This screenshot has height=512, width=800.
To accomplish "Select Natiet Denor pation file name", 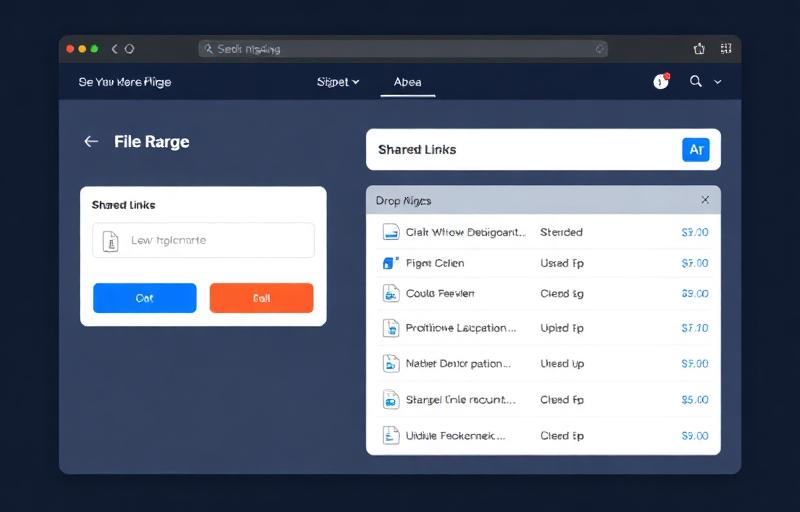I will click(x=458, y=364).
